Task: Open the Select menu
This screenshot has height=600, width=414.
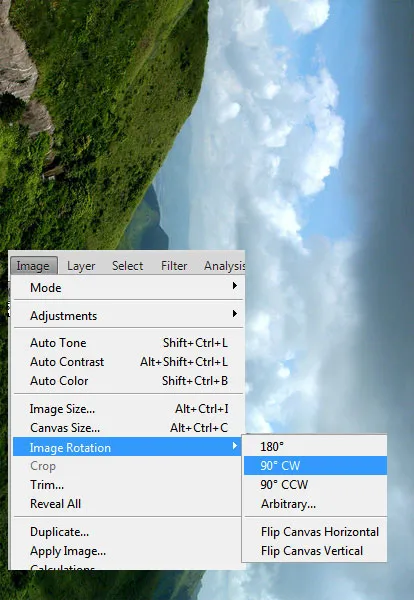Action: coord(127,266)
